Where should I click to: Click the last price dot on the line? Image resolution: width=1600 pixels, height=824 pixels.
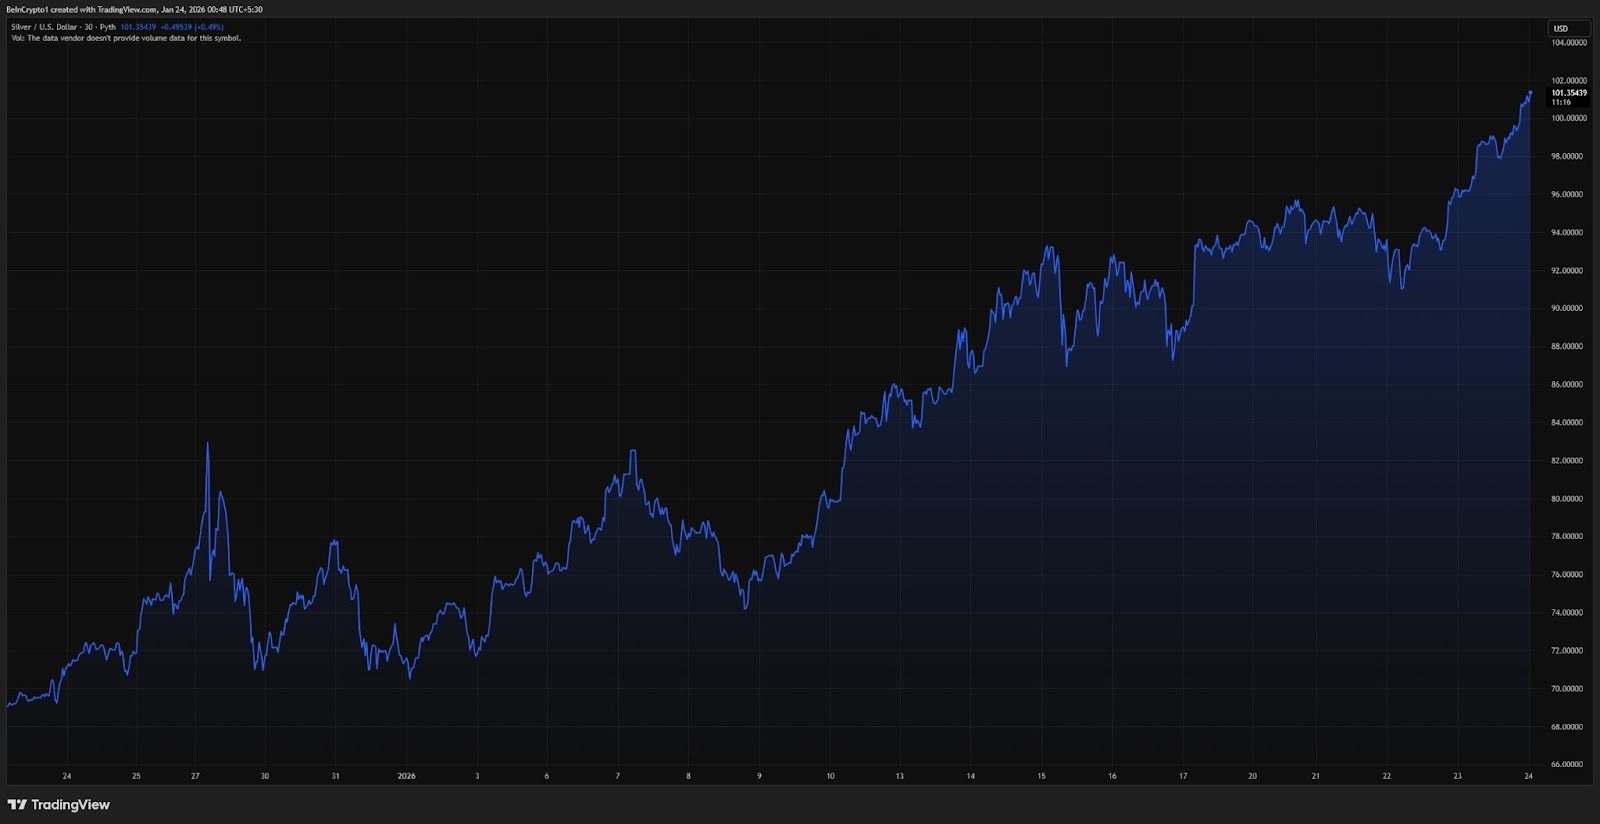click(x=1530, y=92)
